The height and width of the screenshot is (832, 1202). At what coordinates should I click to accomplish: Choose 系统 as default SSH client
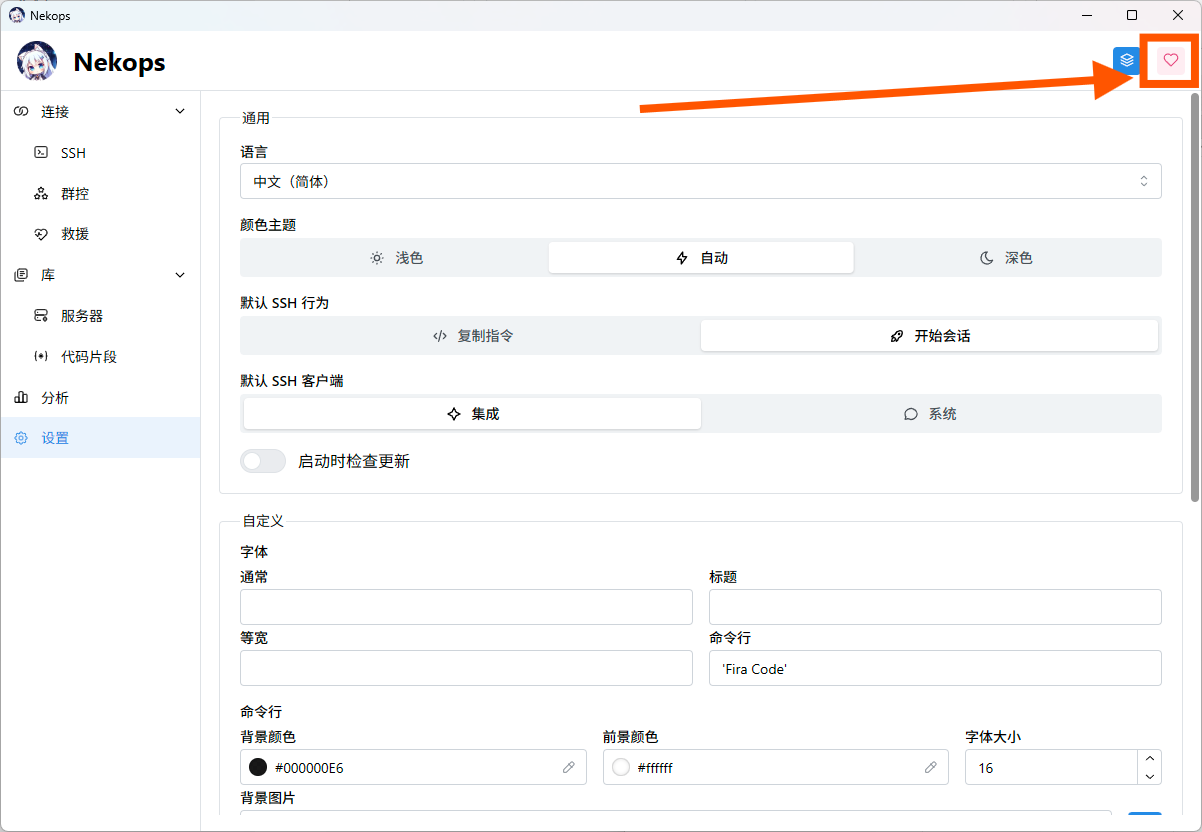click(930, 414)
